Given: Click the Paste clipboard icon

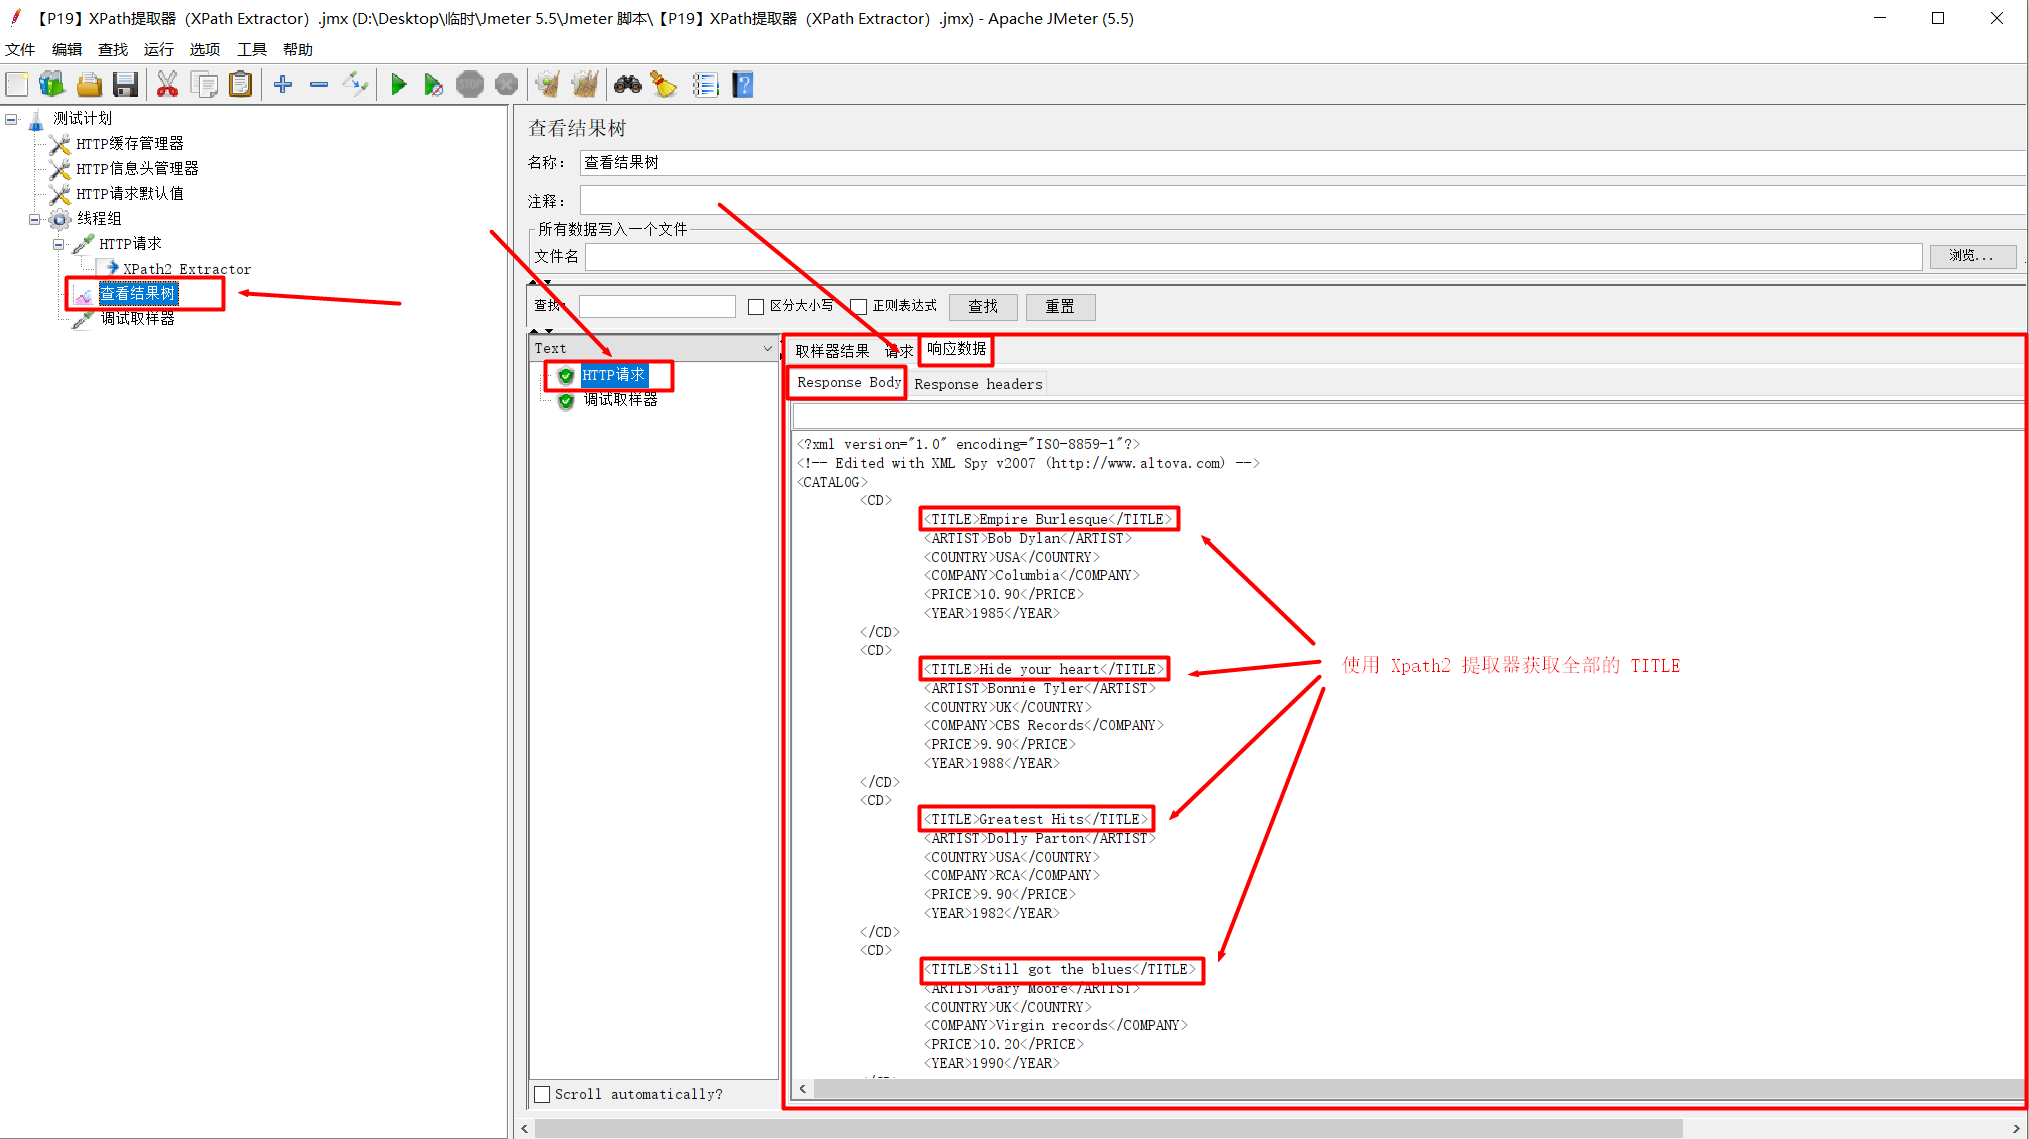Looking at the screenshot, I should pos(240,85).
